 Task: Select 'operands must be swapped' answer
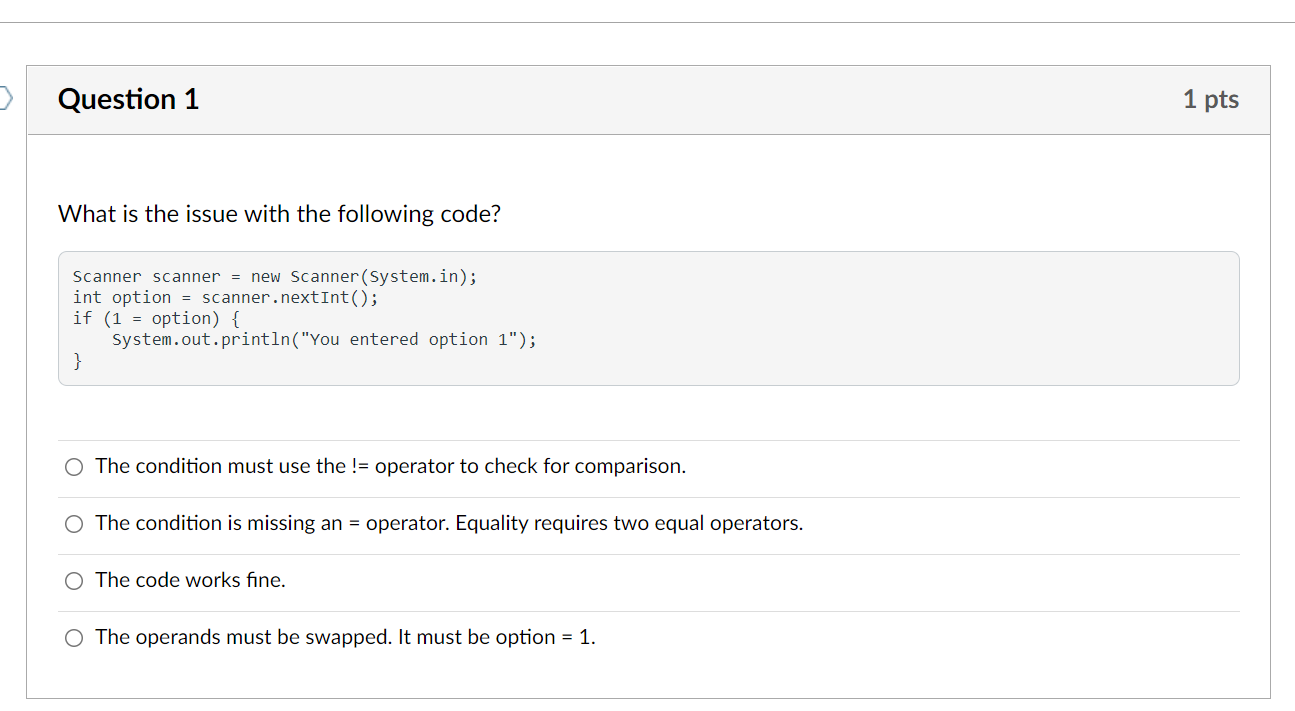74,638
